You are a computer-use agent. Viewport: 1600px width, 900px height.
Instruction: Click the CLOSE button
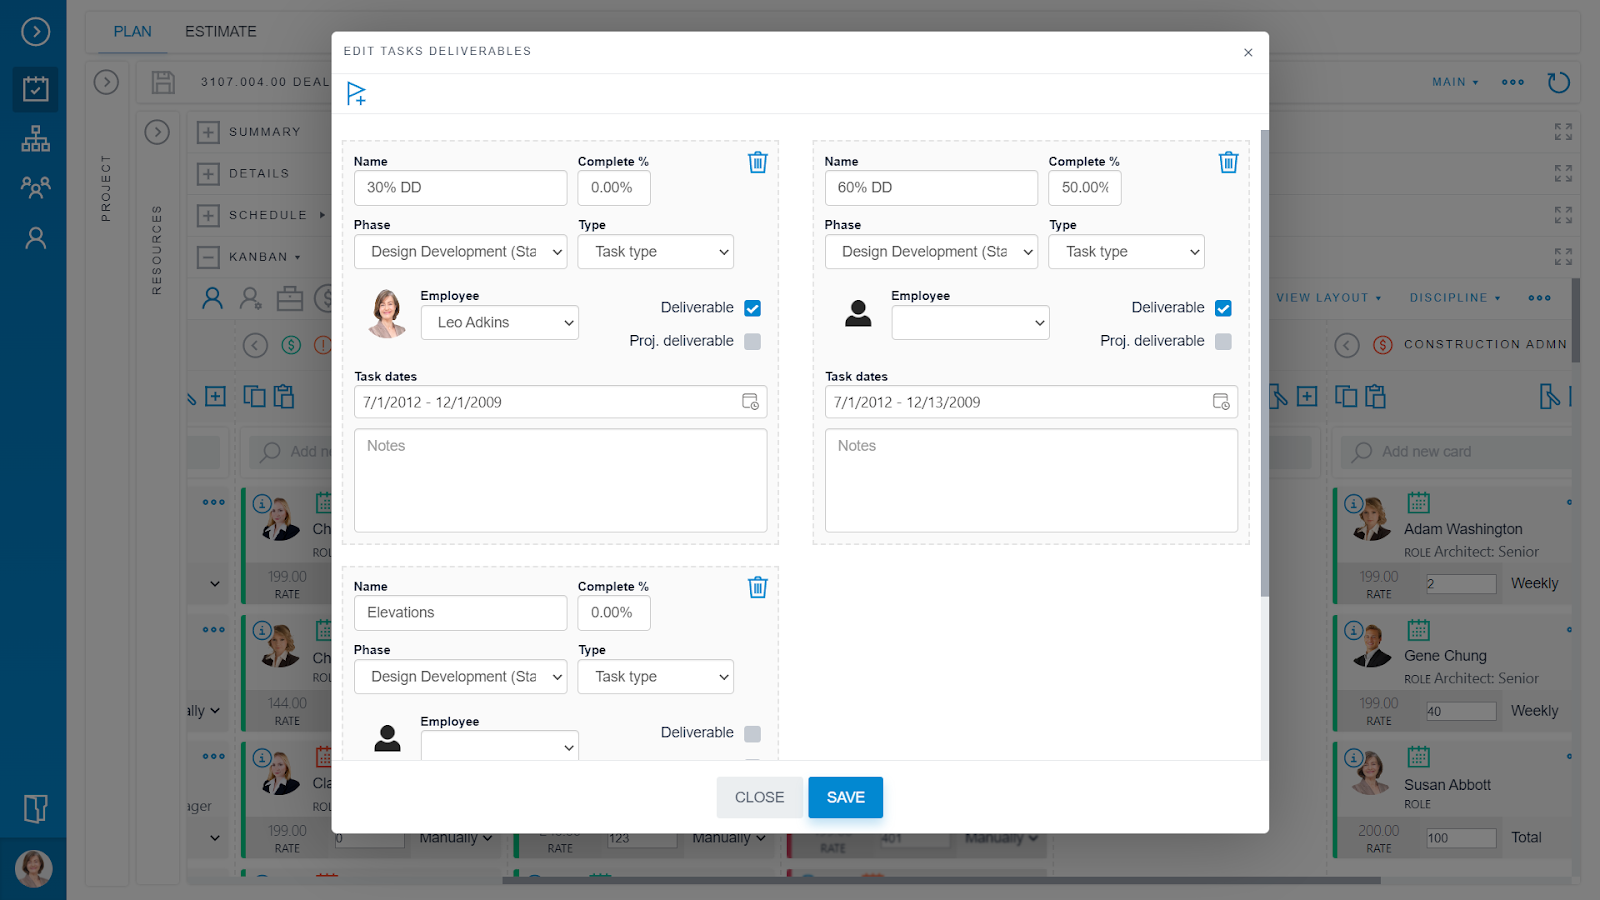click(759, 797)
